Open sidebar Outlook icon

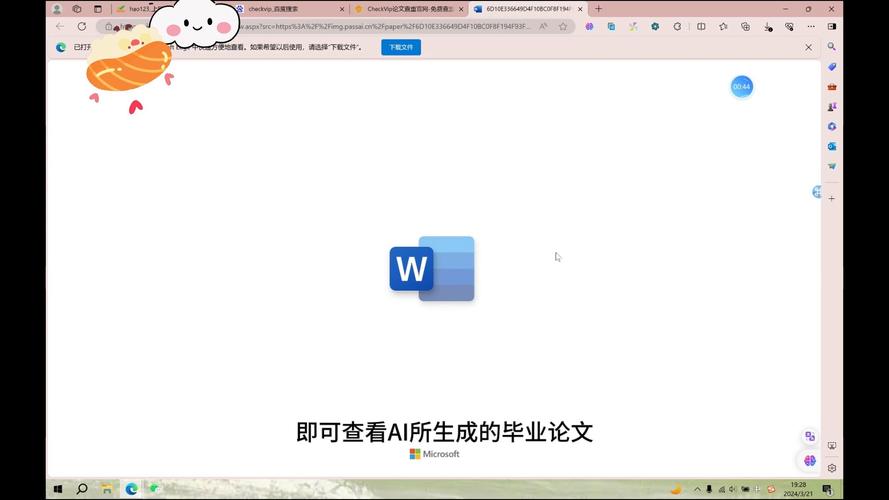tap(832, 146)
